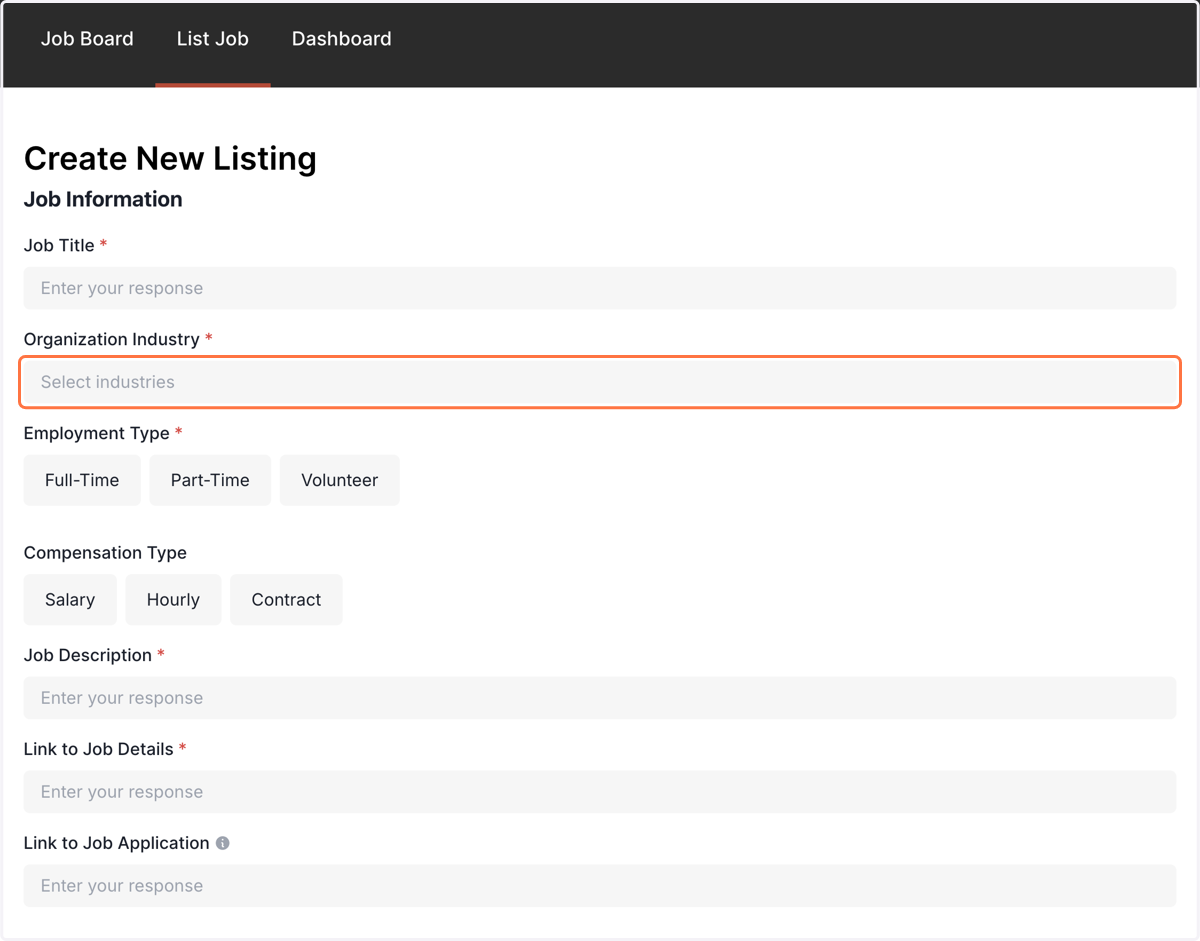Click the Organization Industry label

pyautogui.click(x=112, y=339)
